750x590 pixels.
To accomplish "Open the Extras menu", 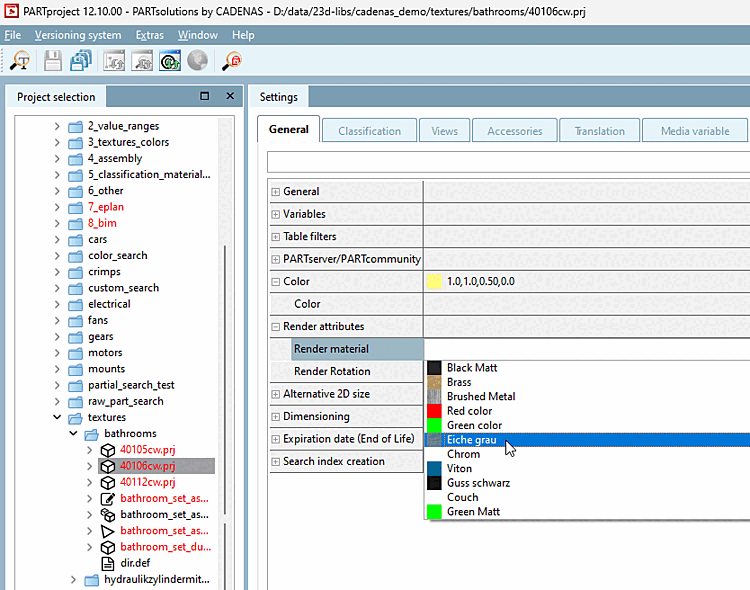I will pos(149,35).
